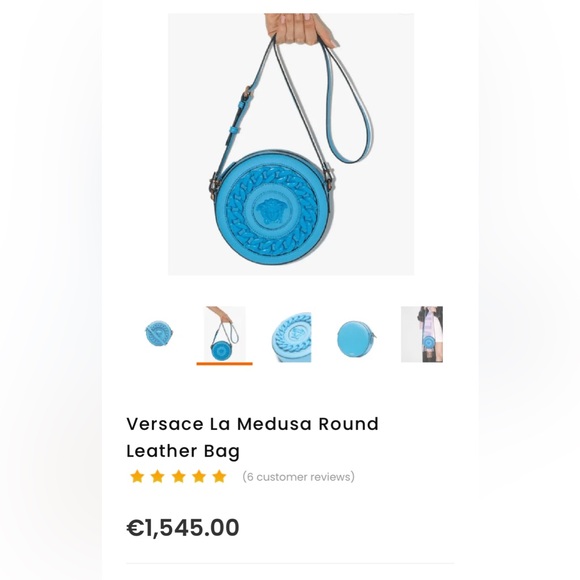This screenshot has height=580, width=580.
Task: Click the fourth rating star
Action: (199, 476)
